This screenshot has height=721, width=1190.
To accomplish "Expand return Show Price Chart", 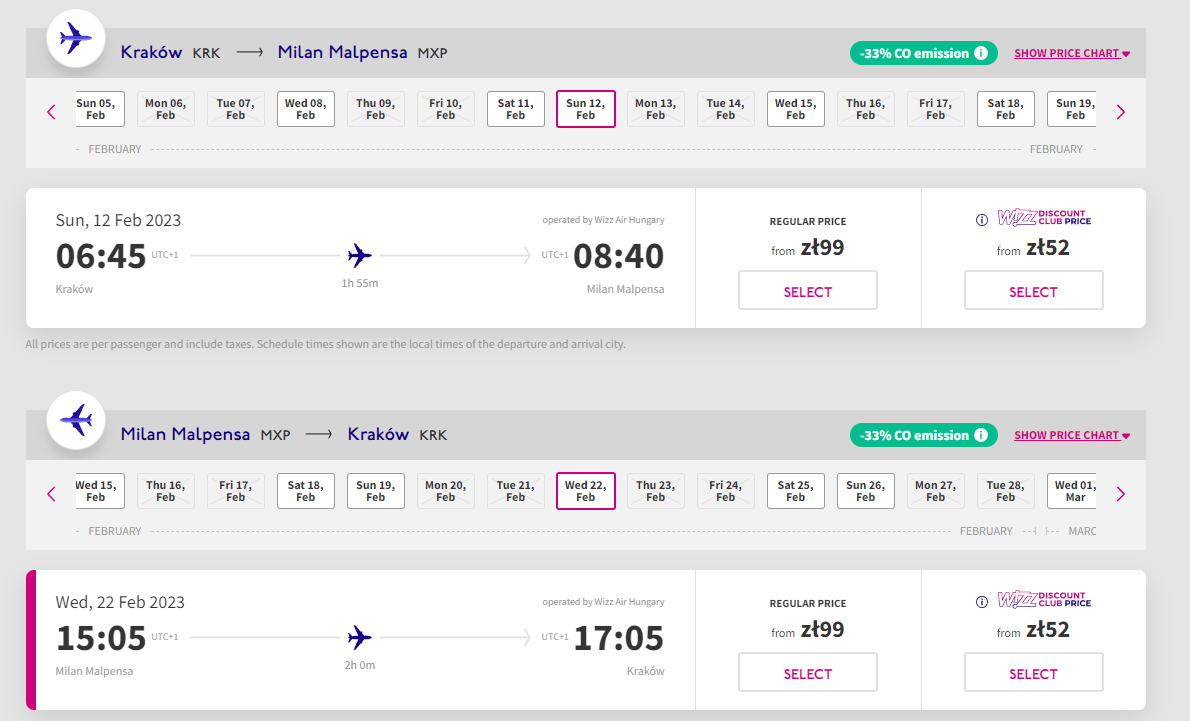I will coord(1072,435).
